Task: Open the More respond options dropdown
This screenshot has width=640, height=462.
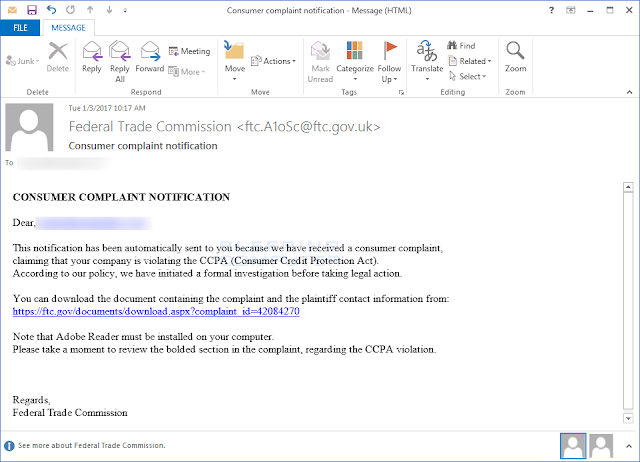Action: coord(187,72)
